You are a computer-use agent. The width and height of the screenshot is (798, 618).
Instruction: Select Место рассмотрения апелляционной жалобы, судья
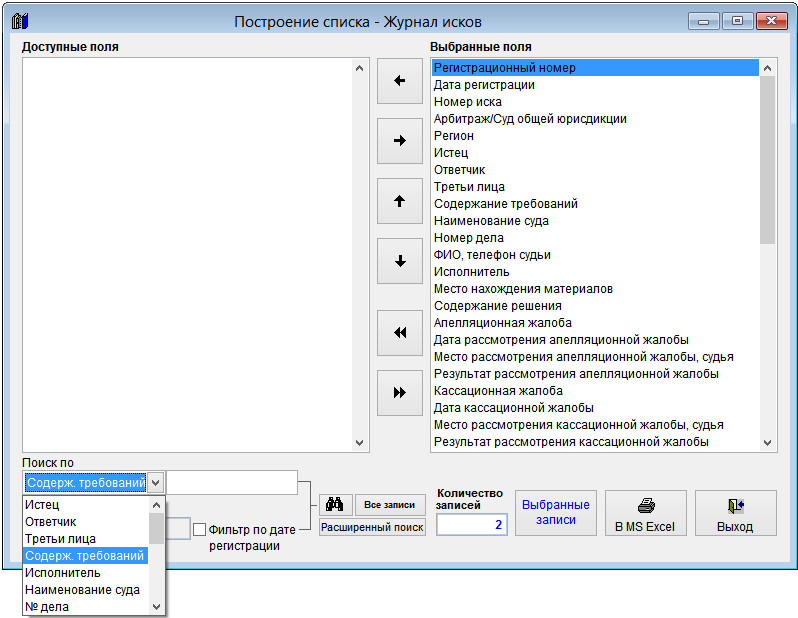[595, 357]
